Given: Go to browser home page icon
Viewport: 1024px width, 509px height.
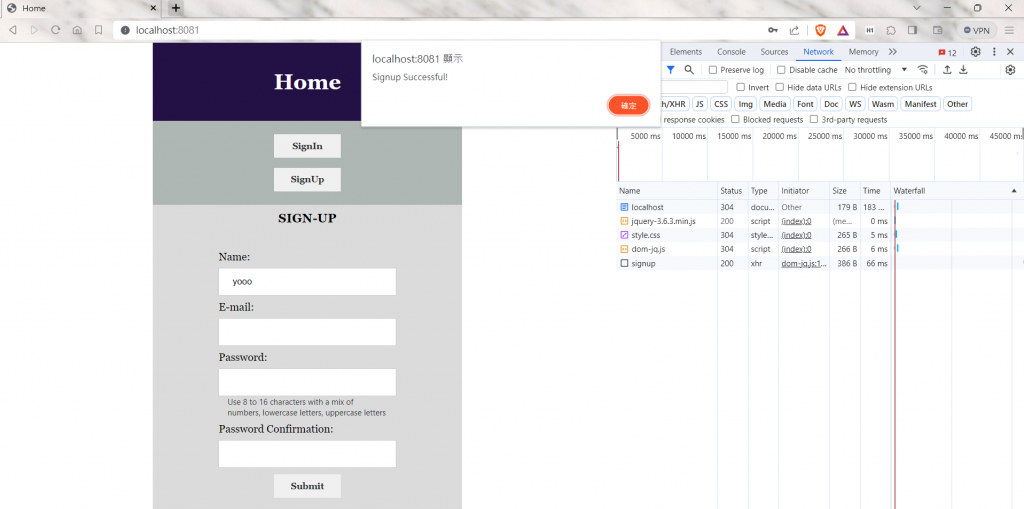Looking at the screenshot, I should 77,30.
